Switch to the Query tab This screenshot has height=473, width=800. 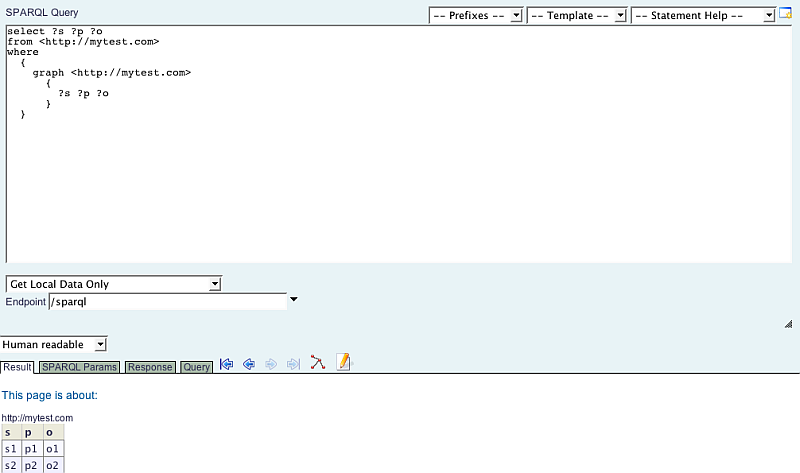coord(196,367)
